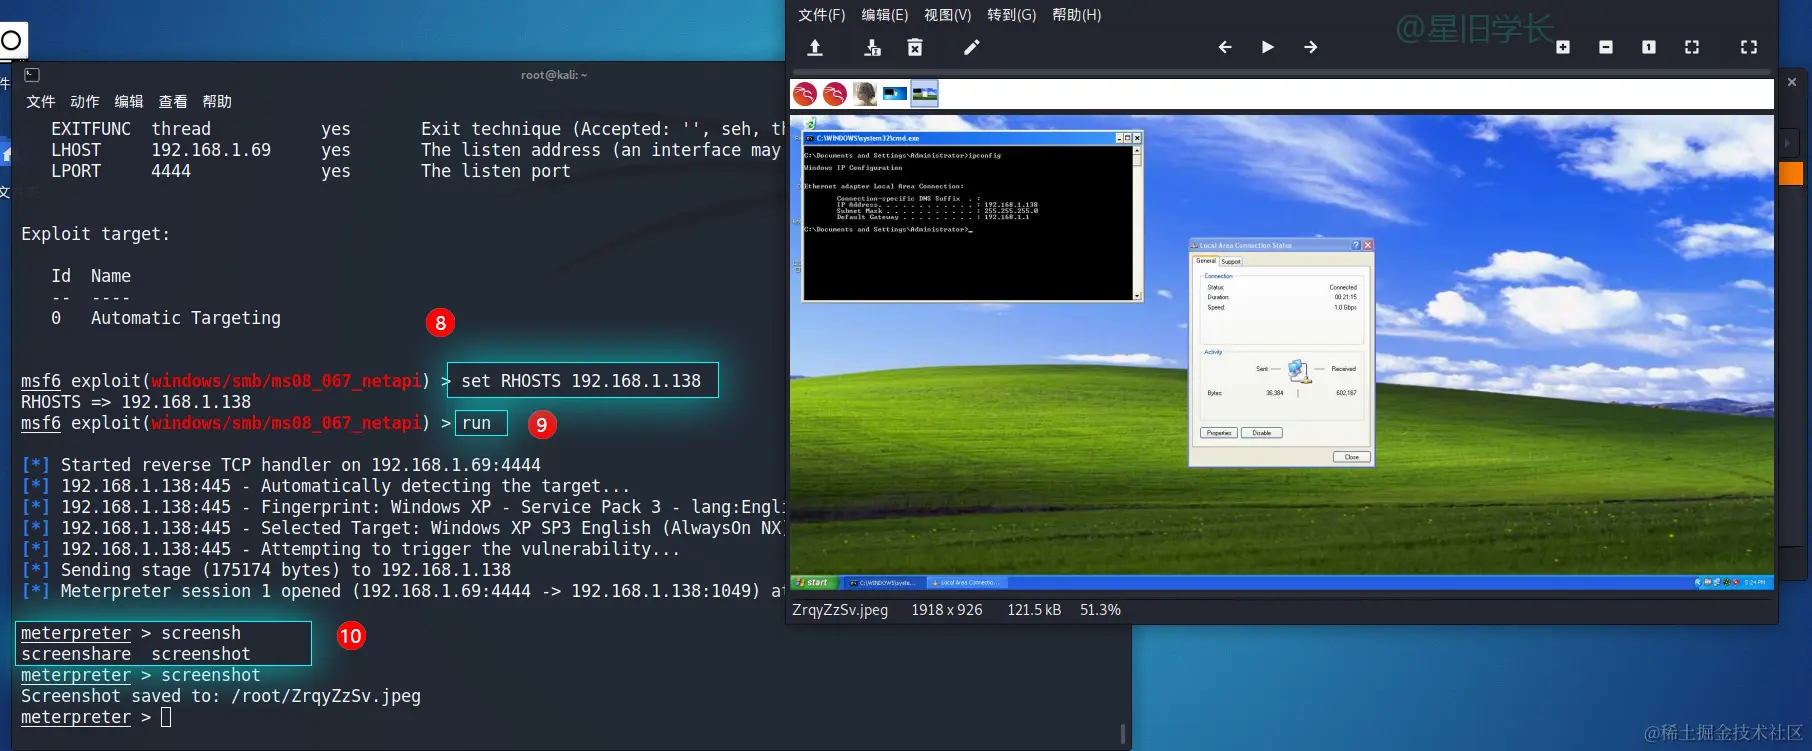Open 转到(G) menu in image viewer
Image resolution: width=1812 pixels, height=751 pixels.
point(1011,15)
